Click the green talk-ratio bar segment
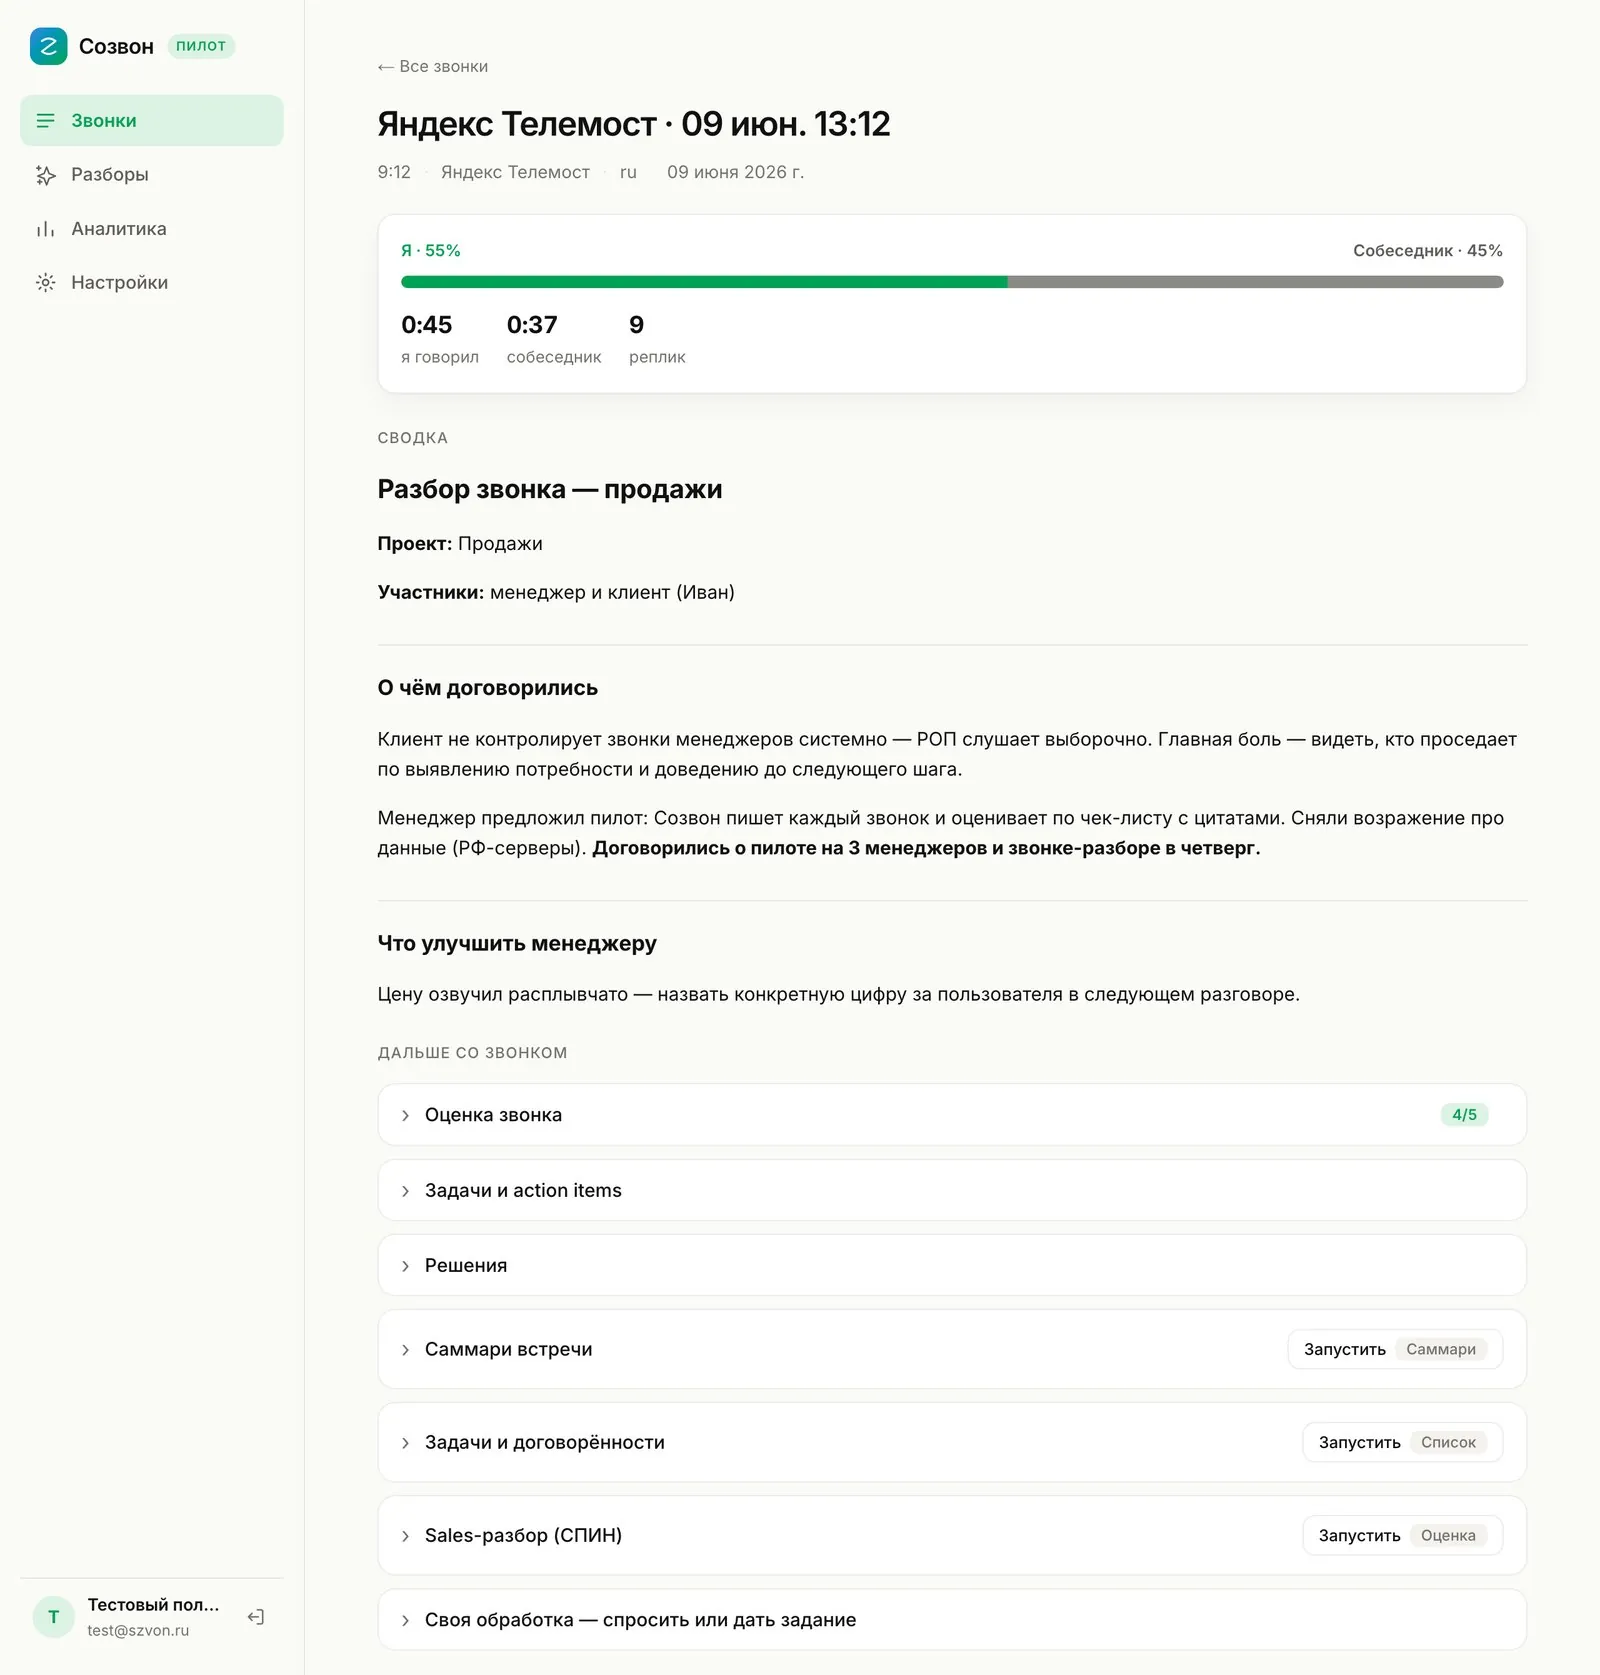 click(704, 282)
